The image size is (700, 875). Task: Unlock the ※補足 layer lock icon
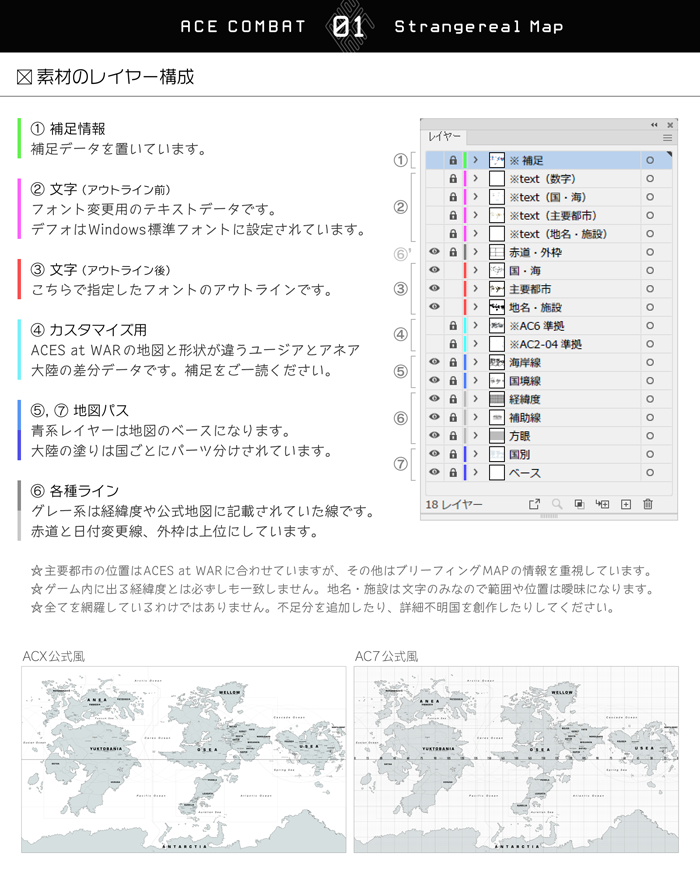(453, 160)
